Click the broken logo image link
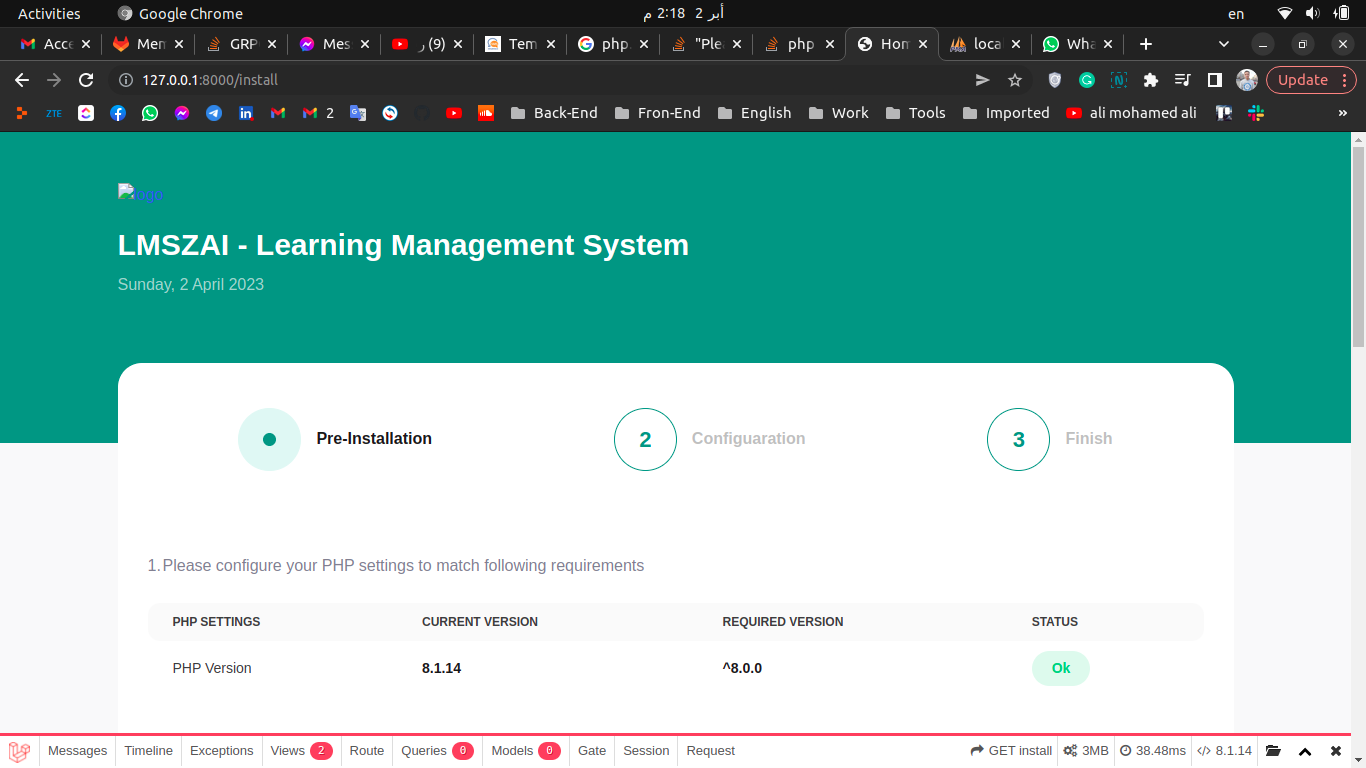Image resolution: width=1366 pixels, height=768 pixels. pyautogui.click(x=140, y=194)
